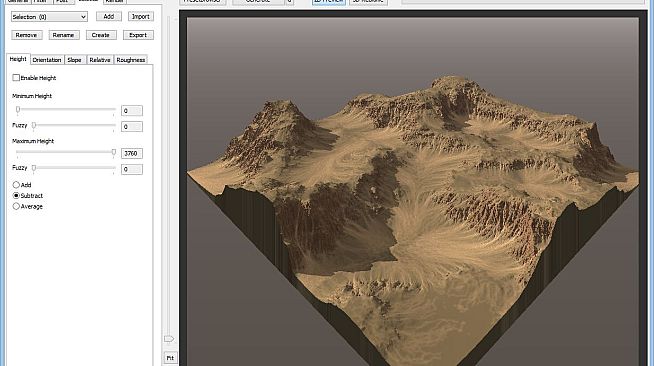Click the Fuzzy slider under Maximum Height
The width and height of the screenshot is (654, 366).
[x=34, y=168]
